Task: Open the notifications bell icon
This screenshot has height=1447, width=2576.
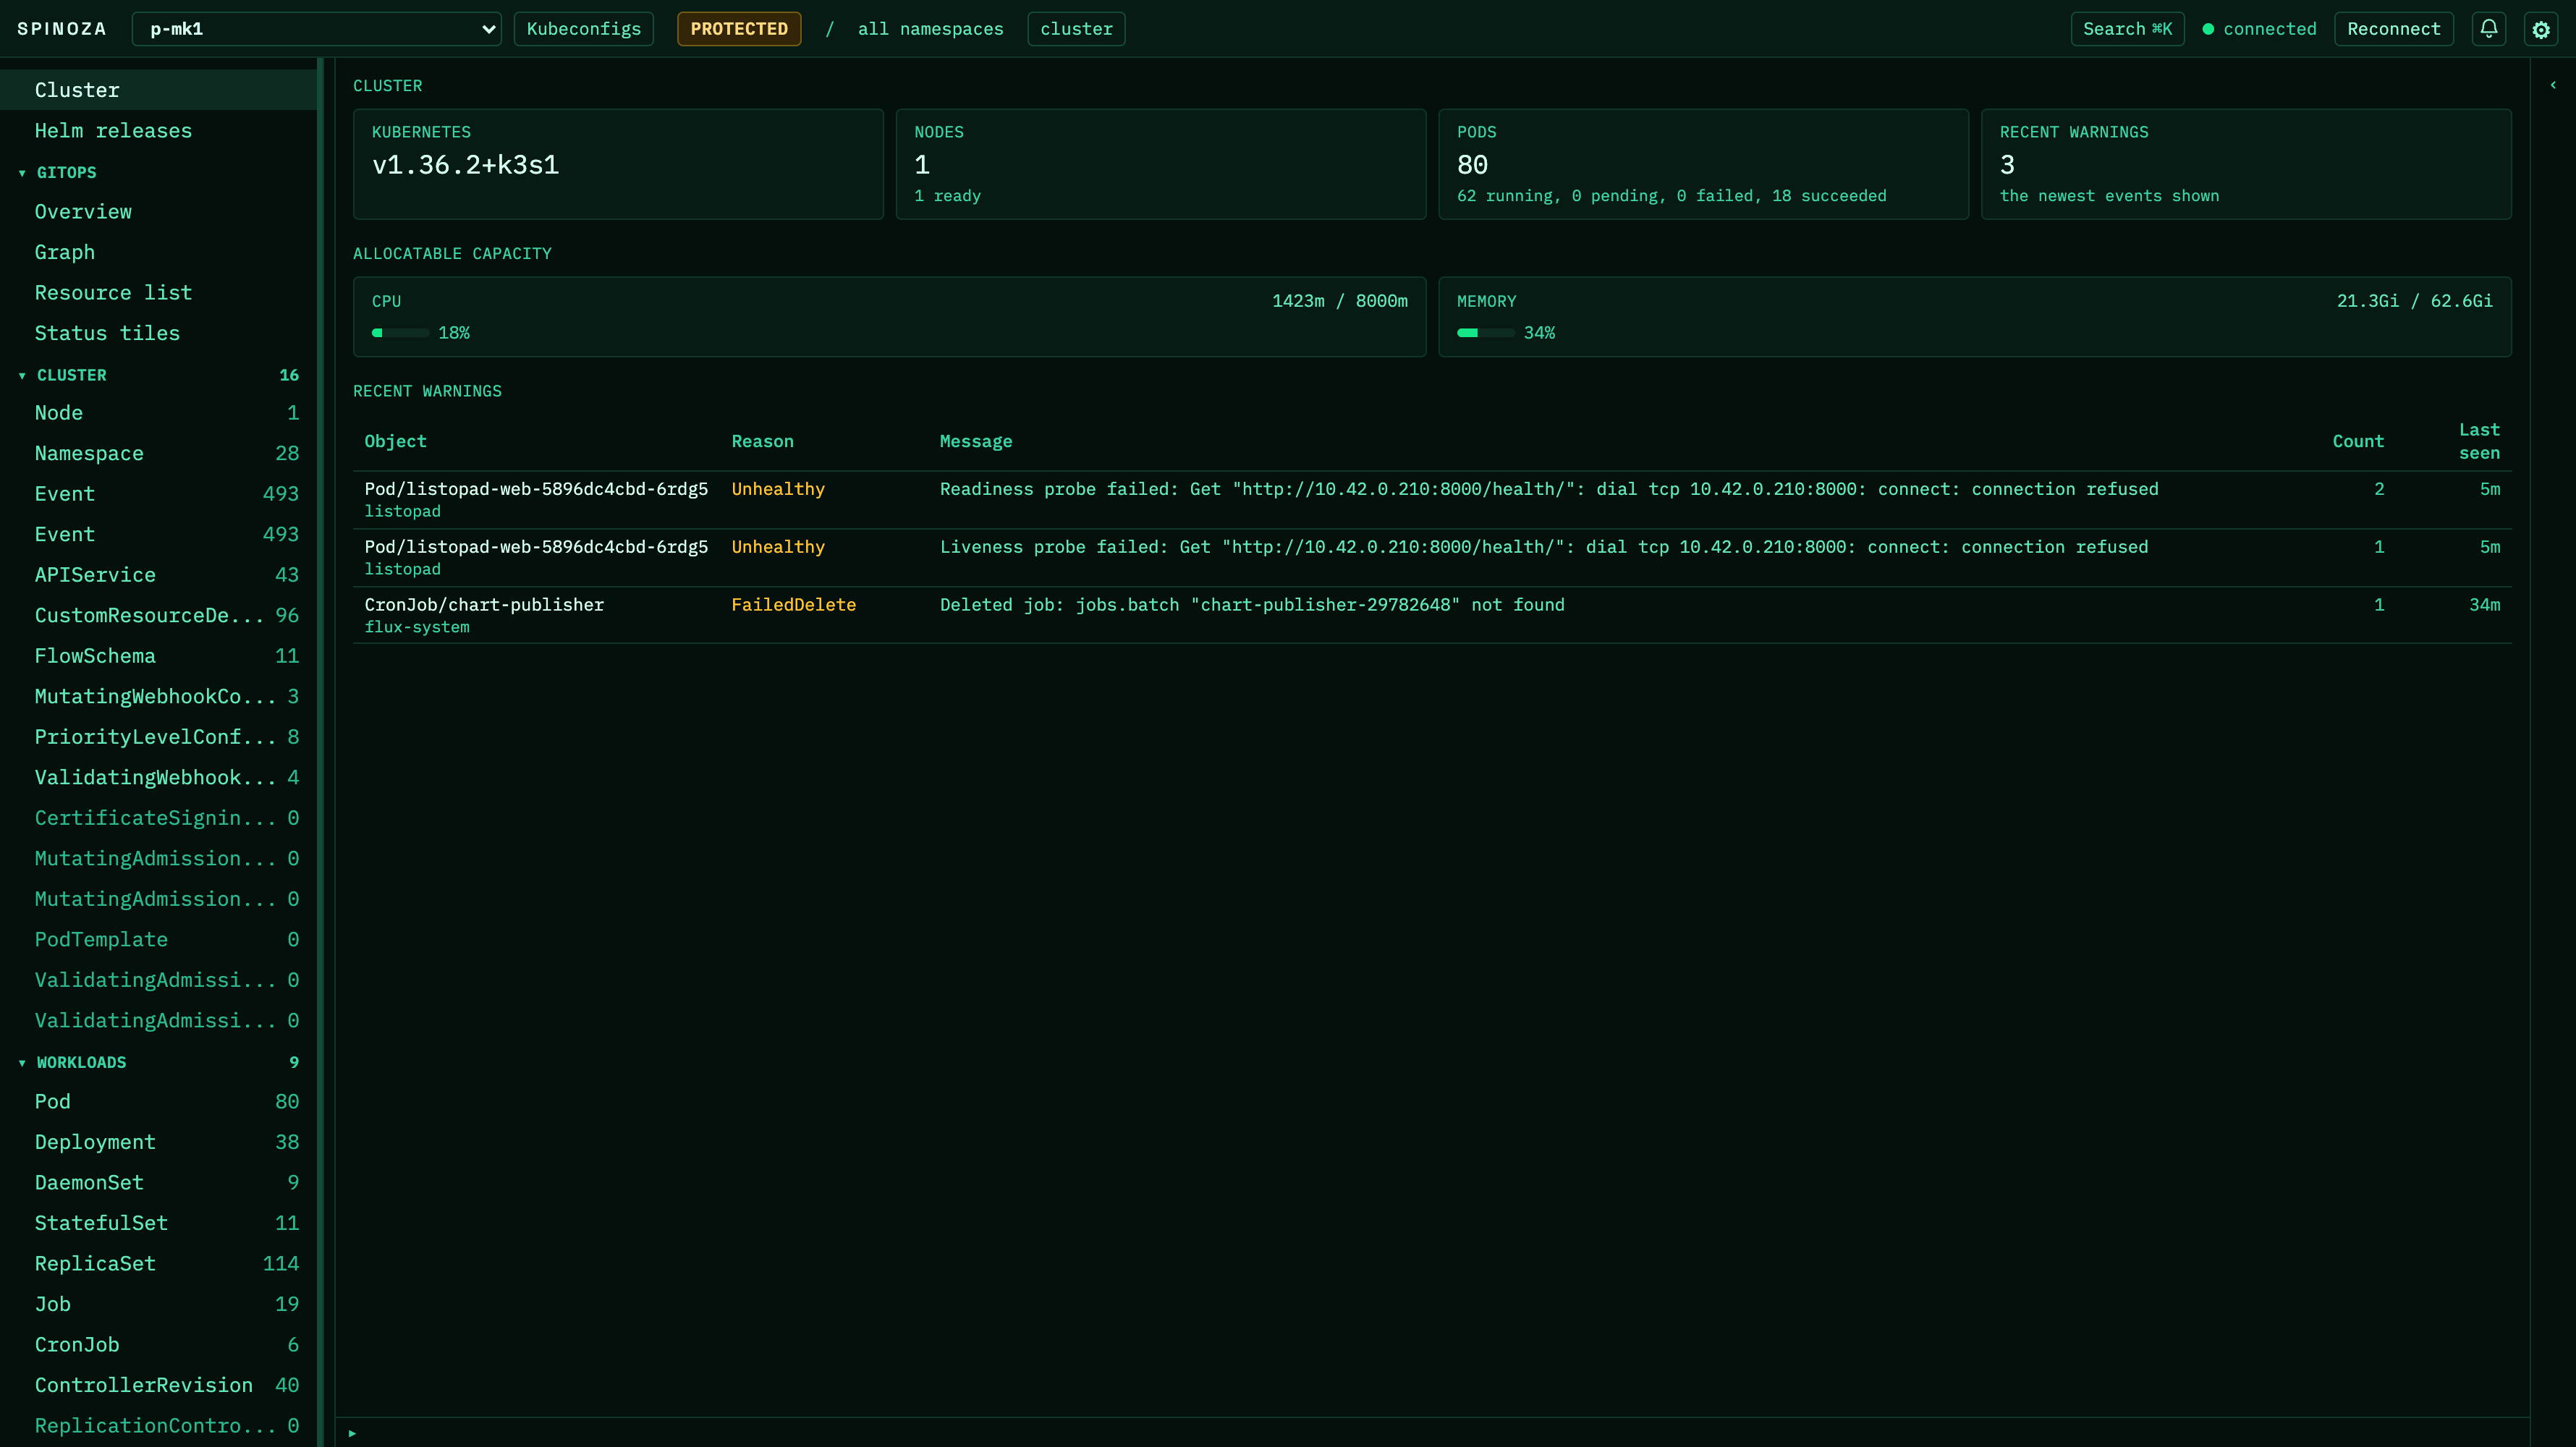Action: tap(2488, 29)
